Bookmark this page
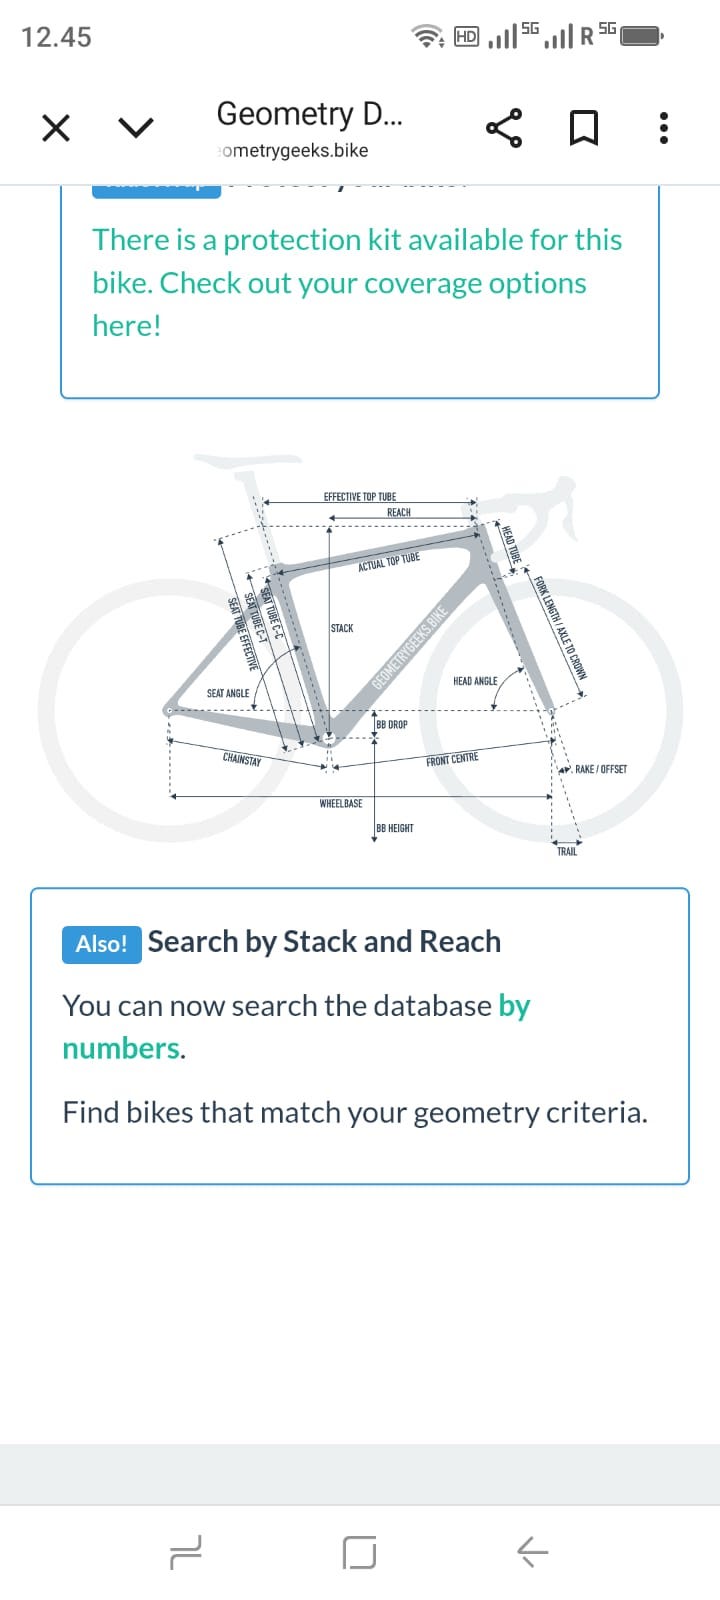Screen dimensions: 720x1600 [x=583, y=128]
